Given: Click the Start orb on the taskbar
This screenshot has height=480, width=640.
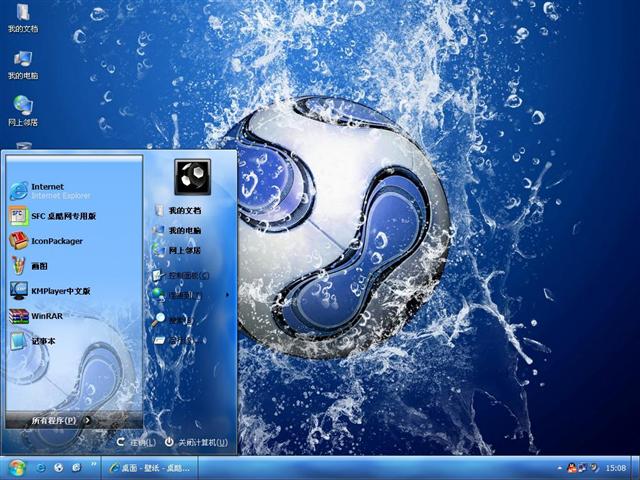Looking at the screenshot, I should (x=16, y=467).
